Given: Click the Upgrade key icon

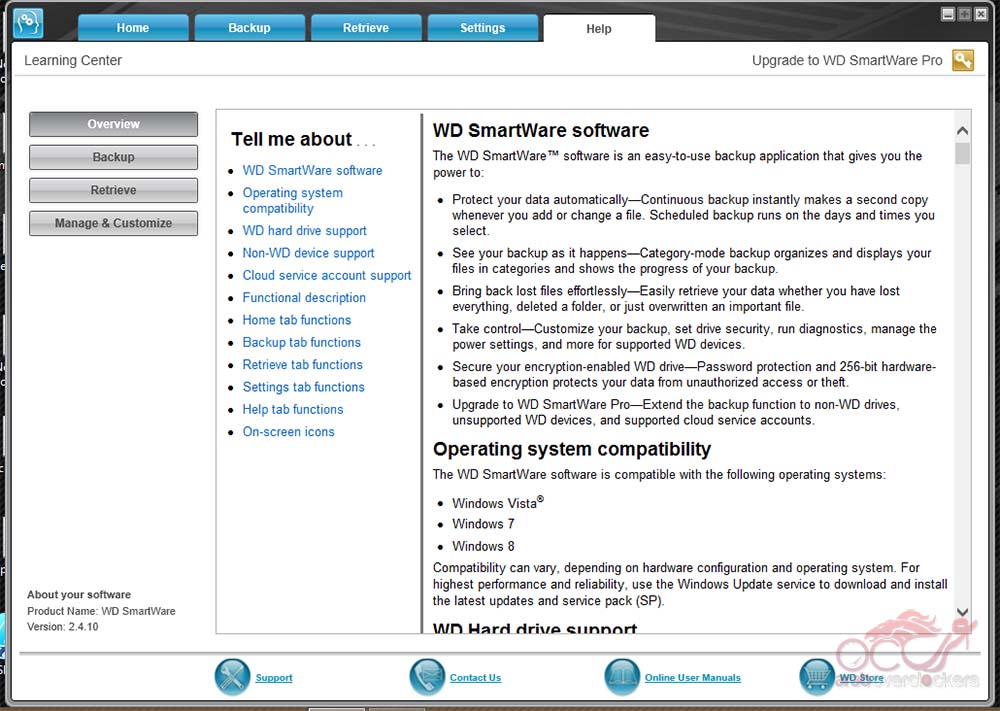Looking at the screenshot, I should coord(962,61).
